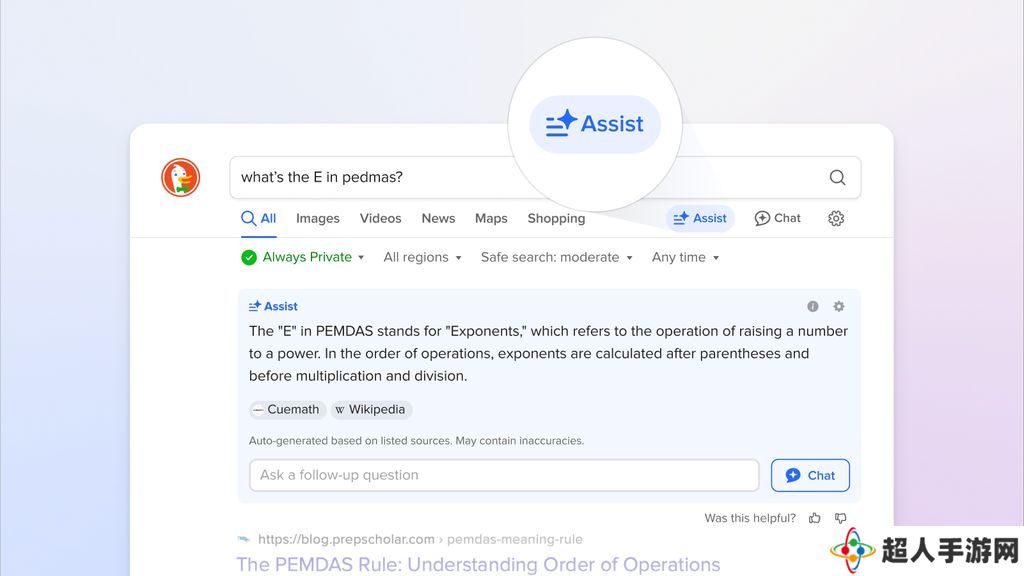Open the All regions dropdown

tap(423, 257)
